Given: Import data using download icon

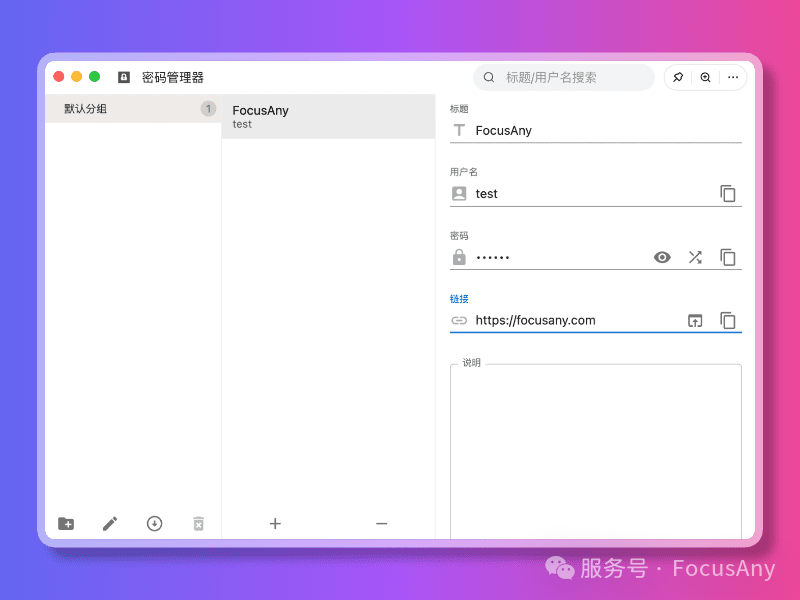Looking at the screenshot, I should coord(154,523).
